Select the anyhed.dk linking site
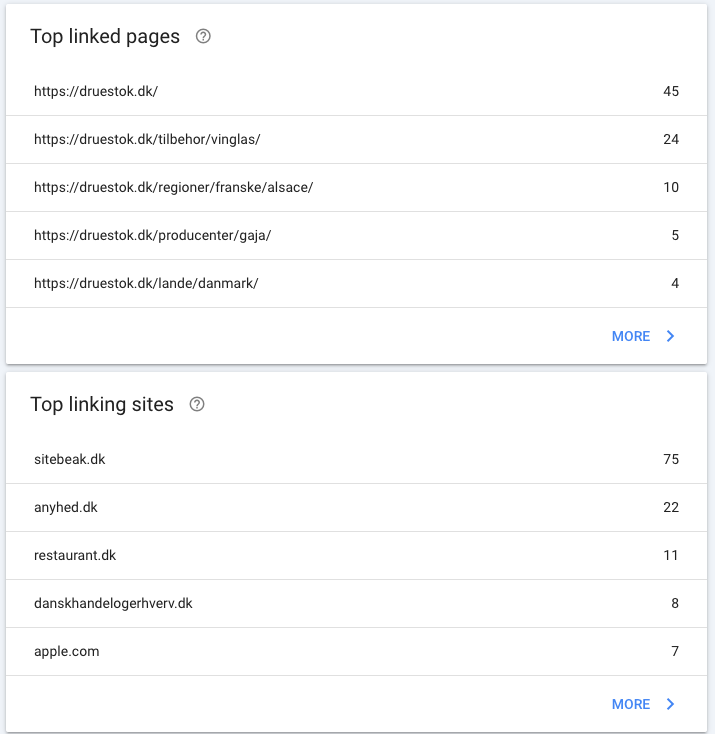Viewport: 715px width, 734px height. click(x=356, y=507)
